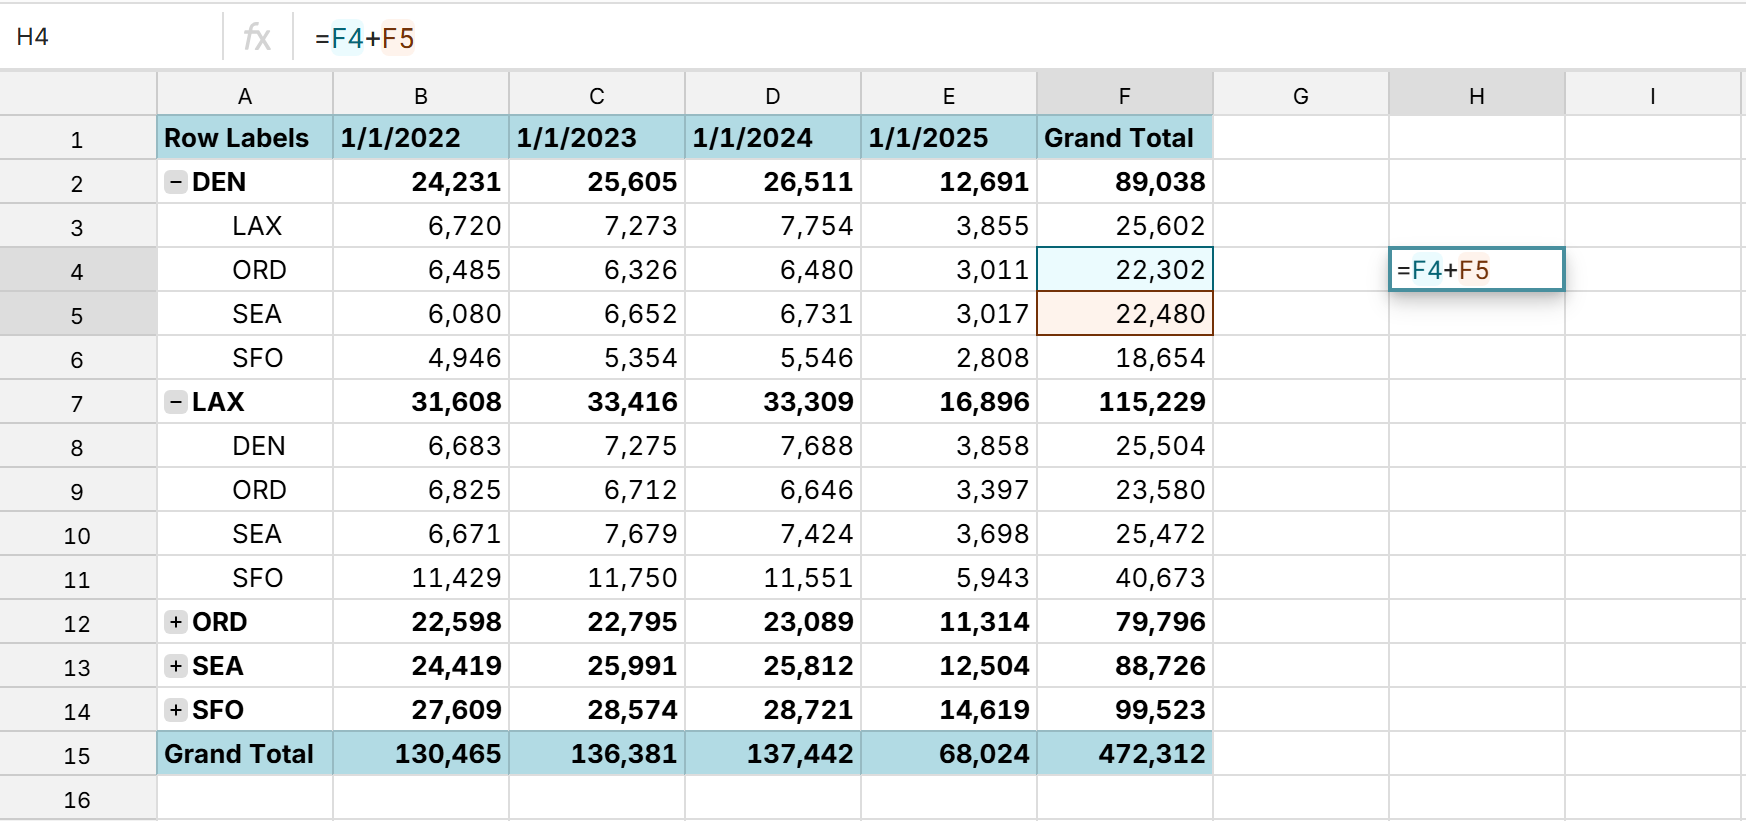This screenshot has height=821, width=1746.
Task: Select column G header
Action: (x=1300, y=96)
